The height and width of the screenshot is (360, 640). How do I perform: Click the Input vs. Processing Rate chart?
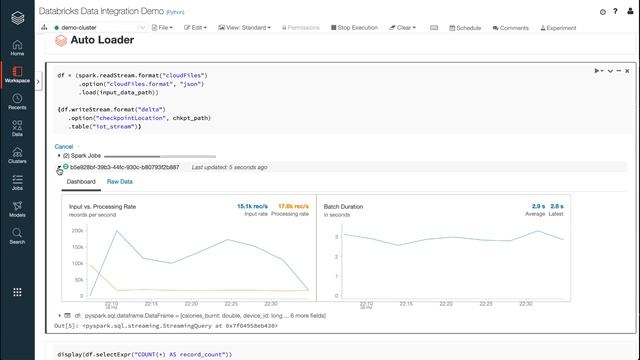point(189,248)
